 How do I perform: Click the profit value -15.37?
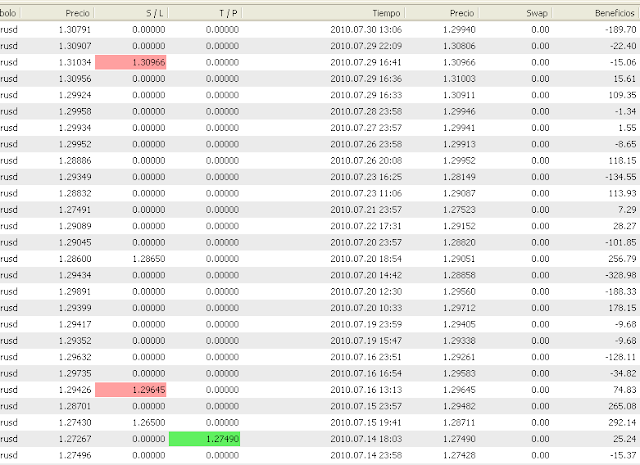point(623,455)
